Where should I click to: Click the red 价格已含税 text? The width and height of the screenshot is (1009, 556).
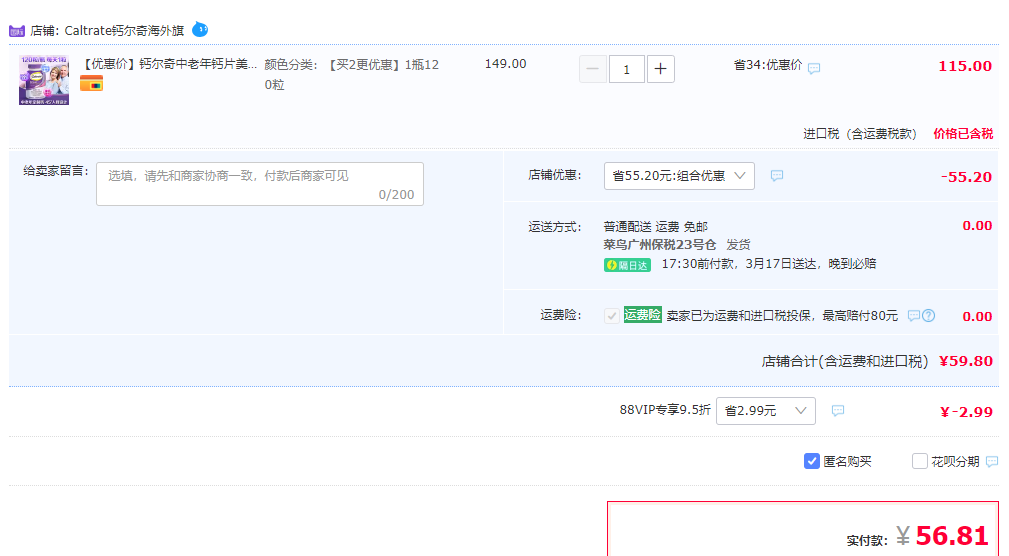[x=963, y=133]
